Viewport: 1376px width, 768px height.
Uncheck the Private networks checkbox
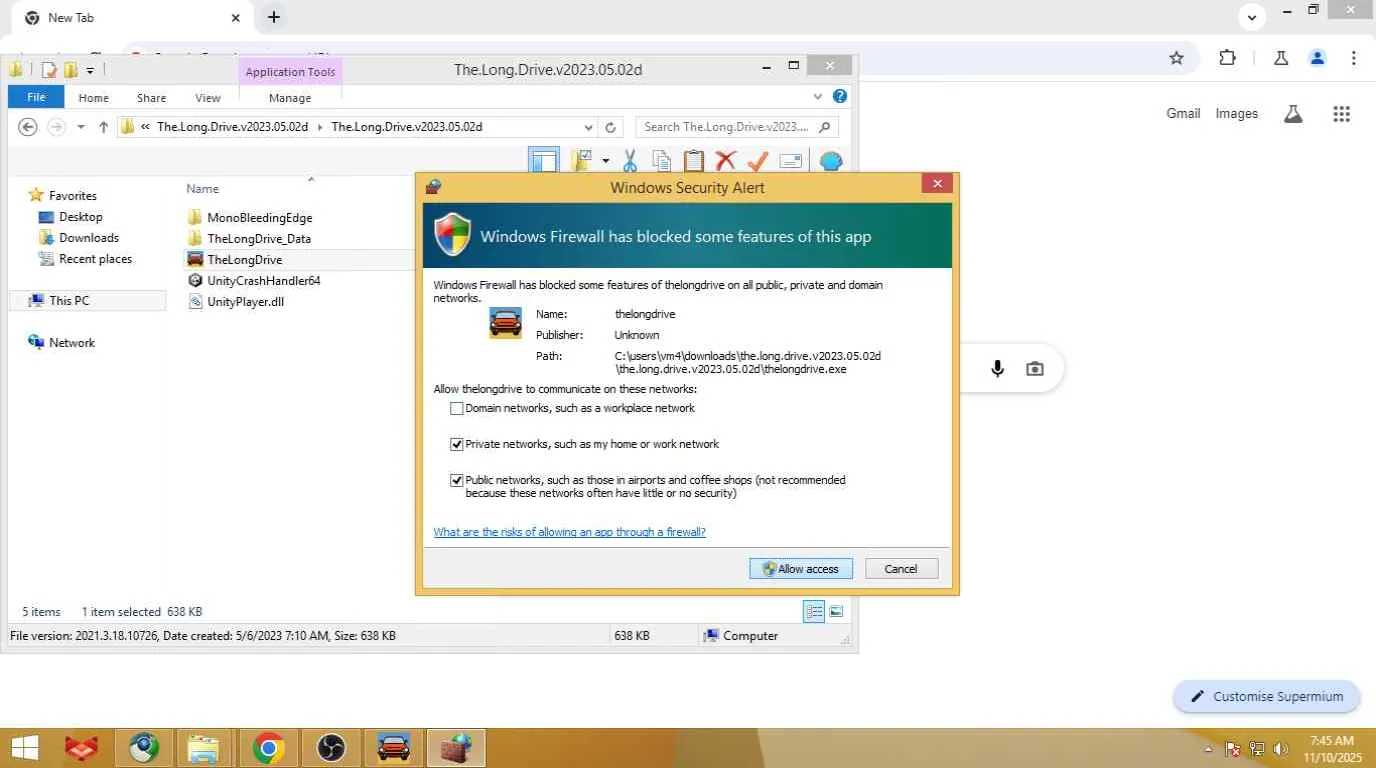(456, 444)
